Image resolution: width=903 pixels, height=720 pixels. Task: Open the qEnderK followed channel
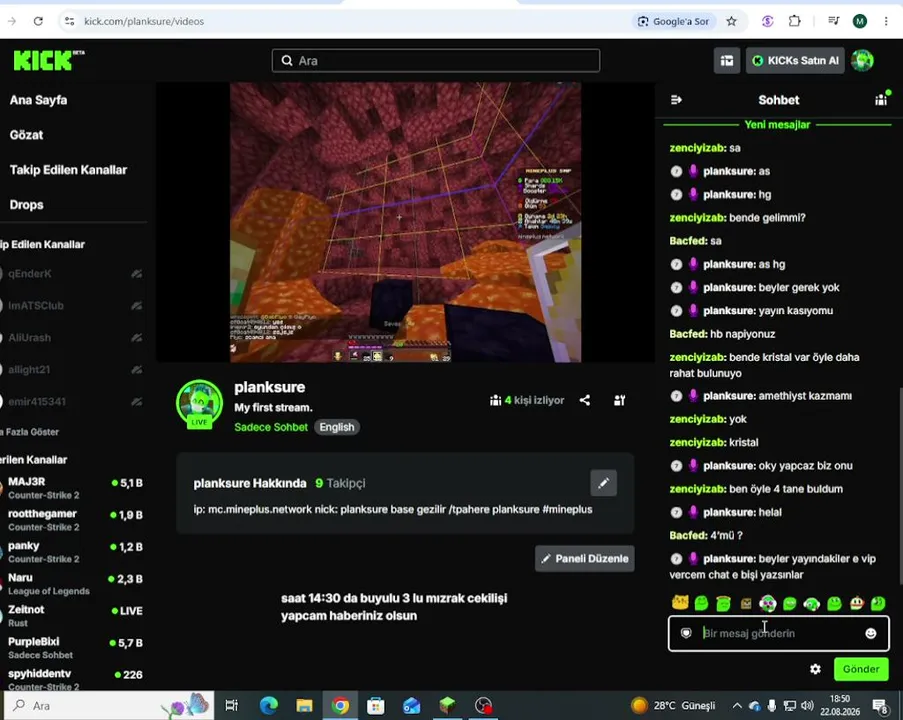[x=71, y=274]
